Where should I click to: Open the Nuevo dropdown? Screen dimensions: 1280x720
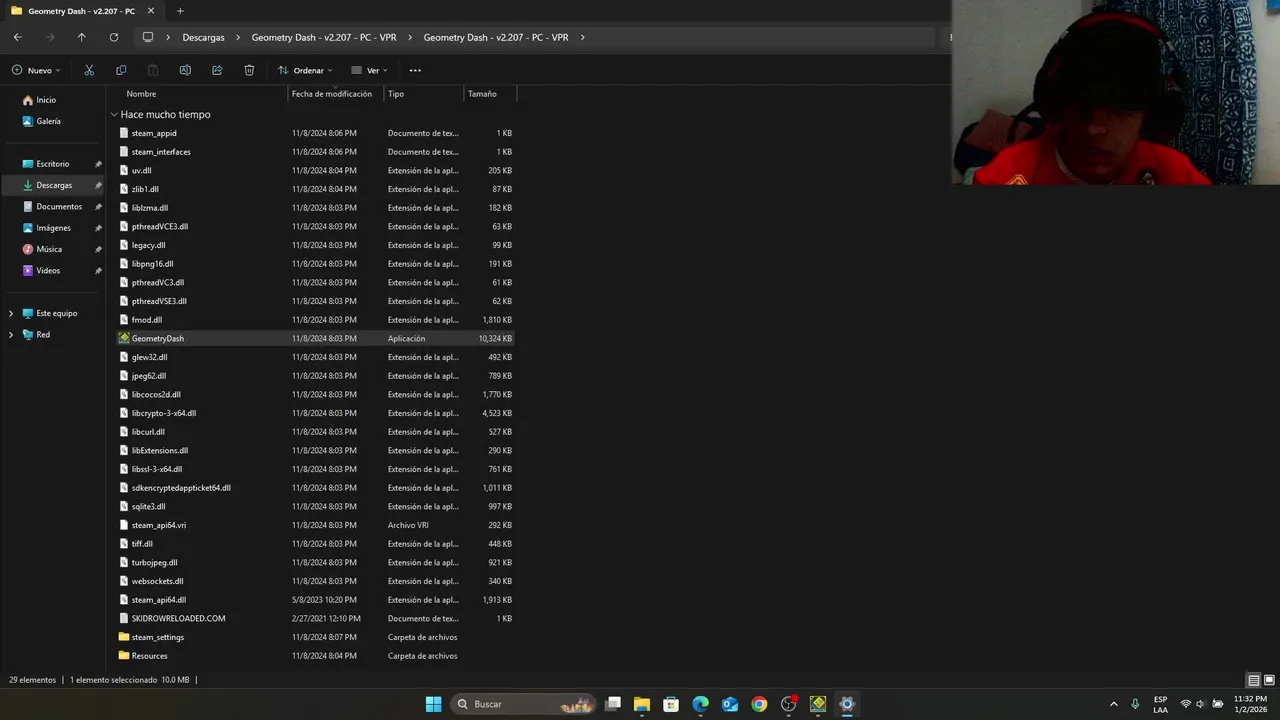(36, 70)
